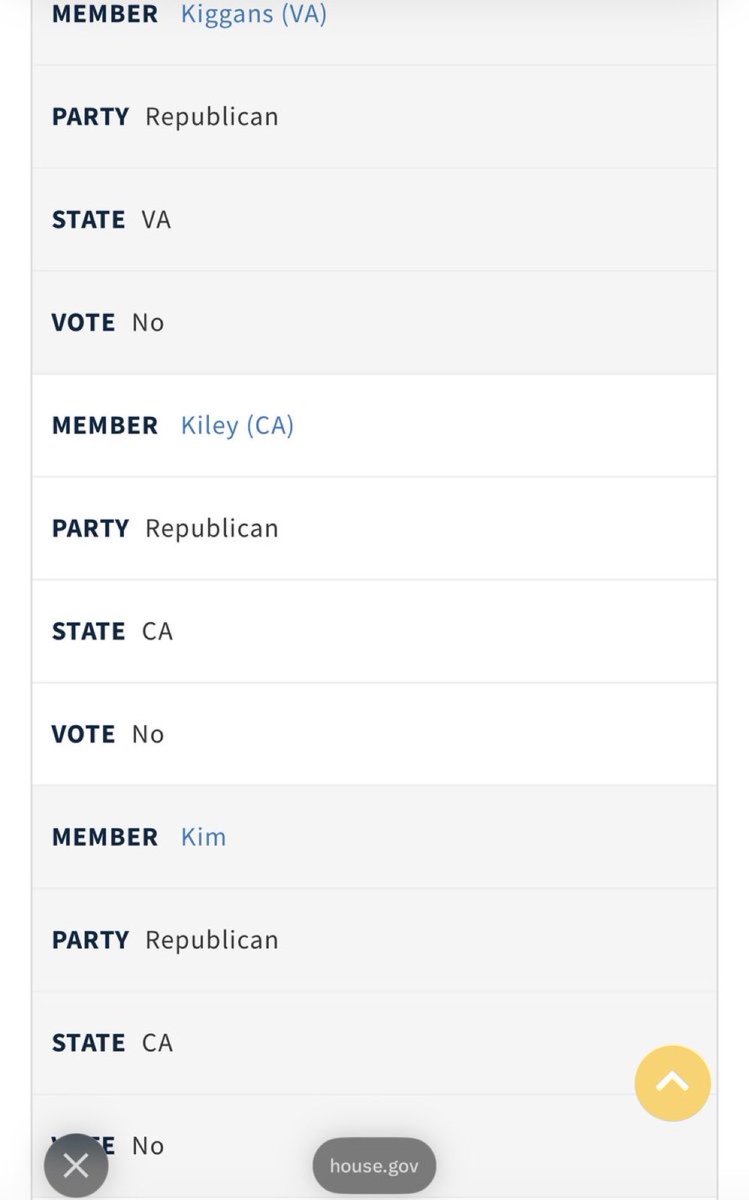Select Republican value in Kiggans' party row
The image size is (749, 1200).
[212, 117]
